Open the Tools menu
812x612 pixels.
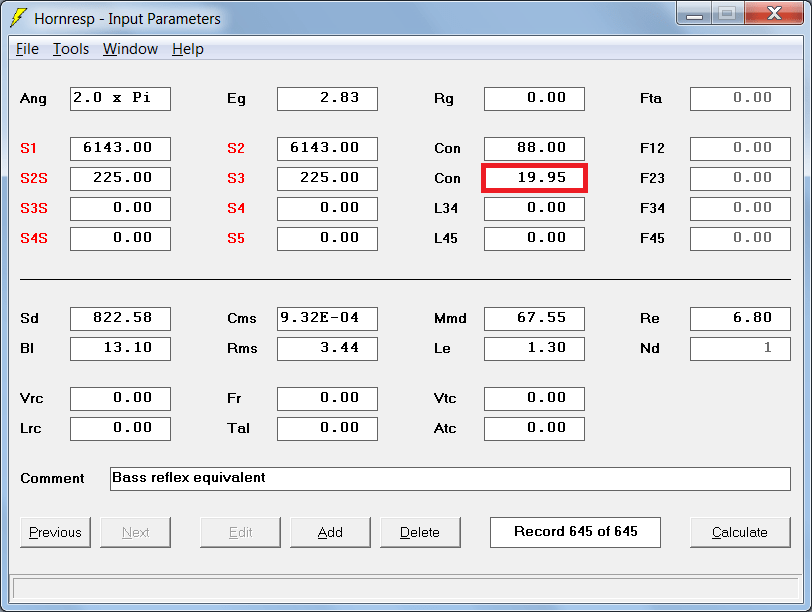(71, 49)
